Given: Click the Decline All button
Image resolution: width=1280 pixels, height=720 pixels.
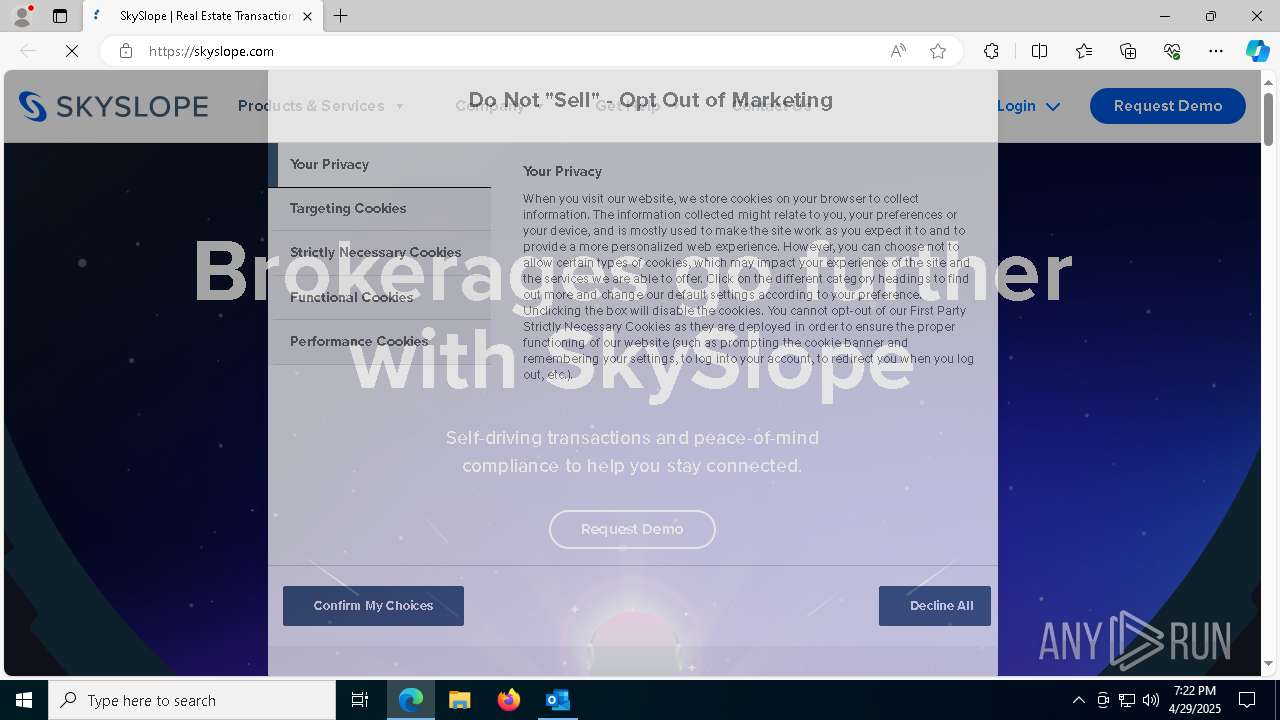Looking at the screenshot, I should tap(935, 606).
